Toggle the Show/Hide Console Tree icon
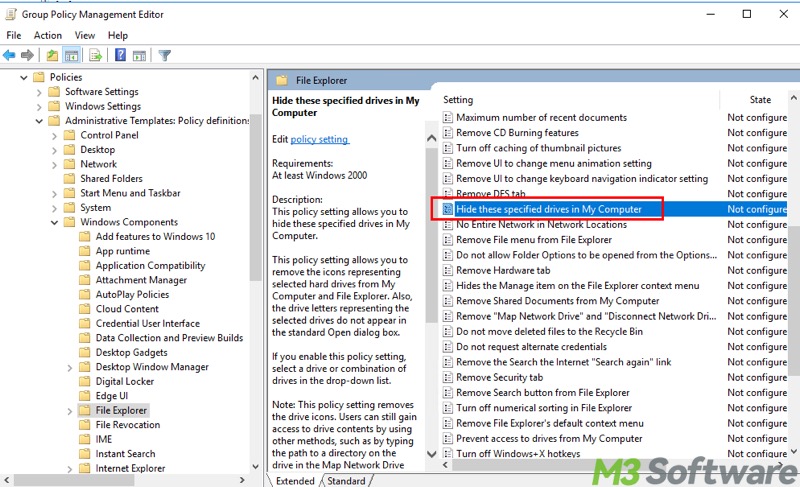Image resolution: width=800 pixels, height=487 pixels. click(71, 55)
